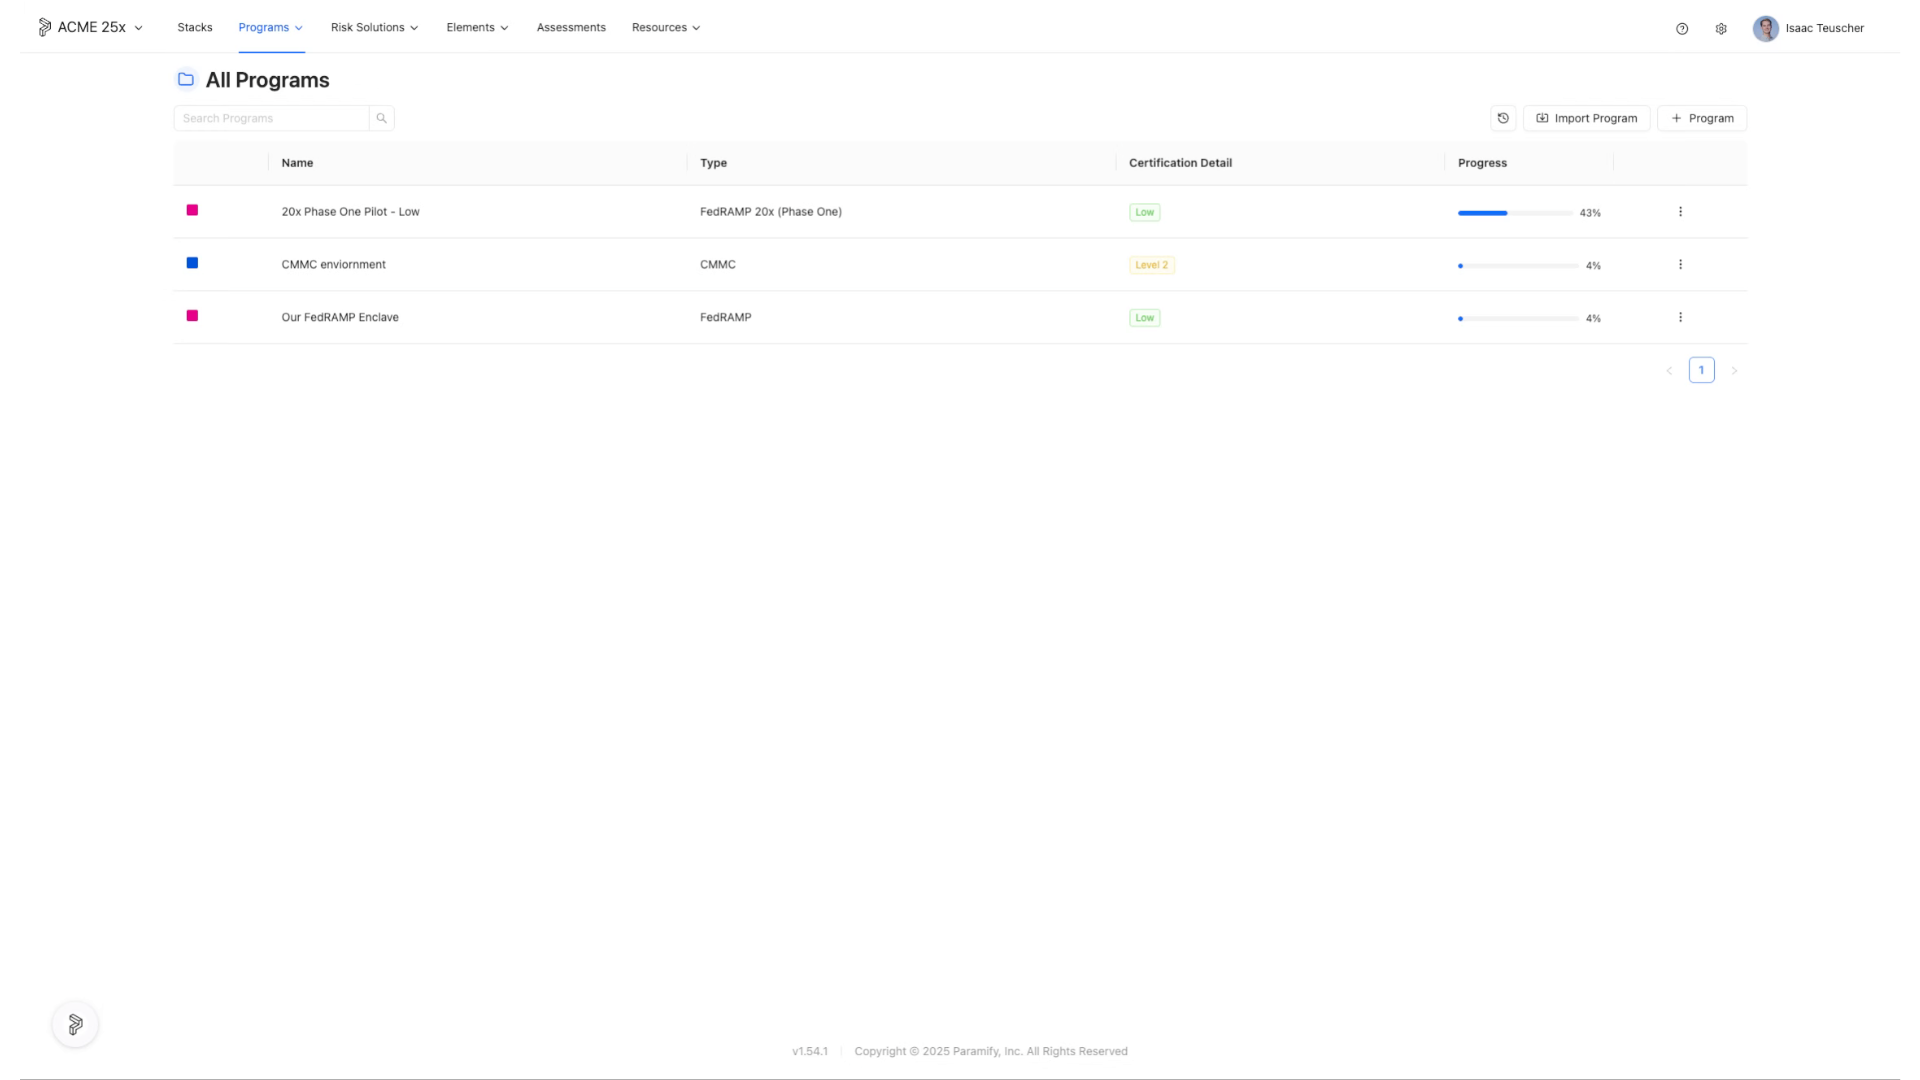
Task: Expand the Risk Solutions menu
Action: pyautogui.click(x=374, y=28)
